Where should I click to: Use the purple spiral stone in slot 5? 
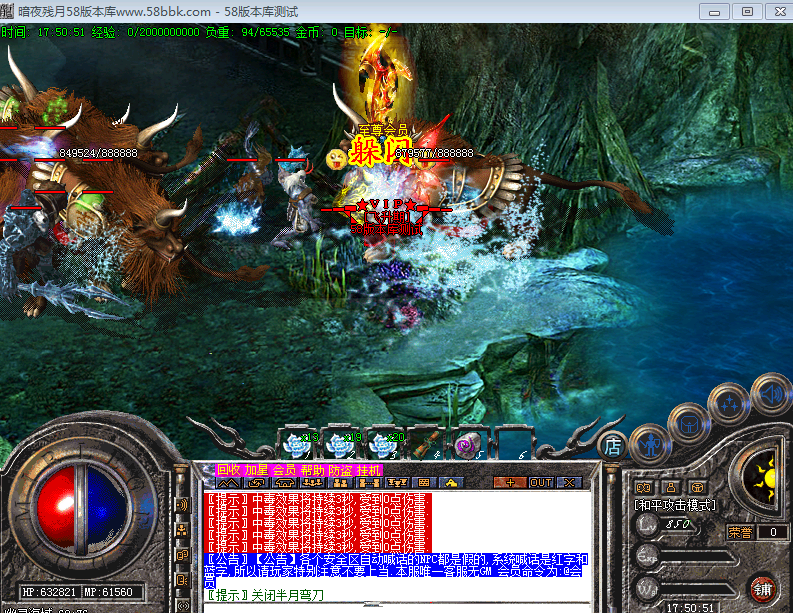point(469,445)
